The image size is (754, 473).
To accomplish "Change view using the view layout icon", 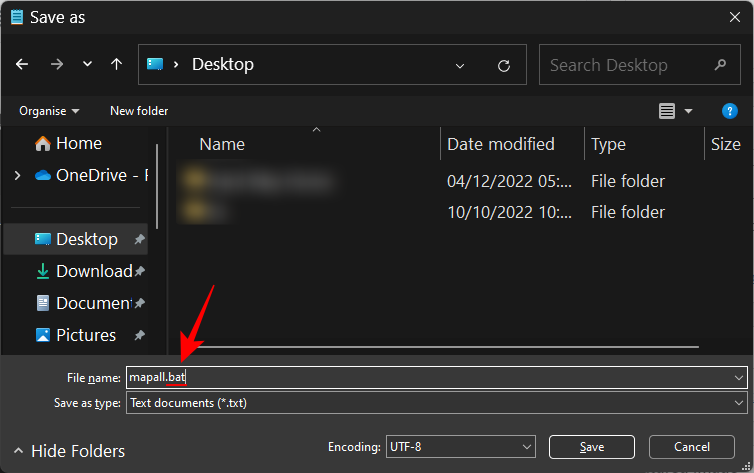I will [x=666, y=111].
